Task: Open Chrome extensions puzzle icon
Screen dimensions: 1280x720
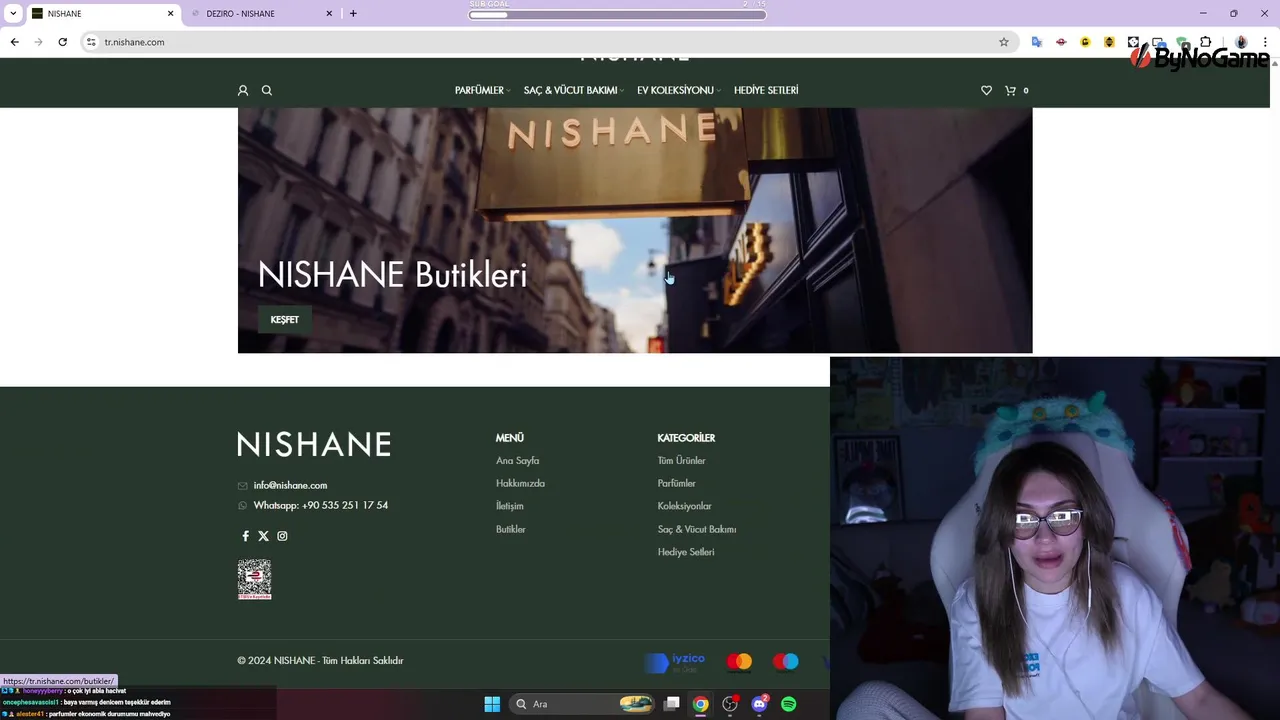Action: (1205, 42)
